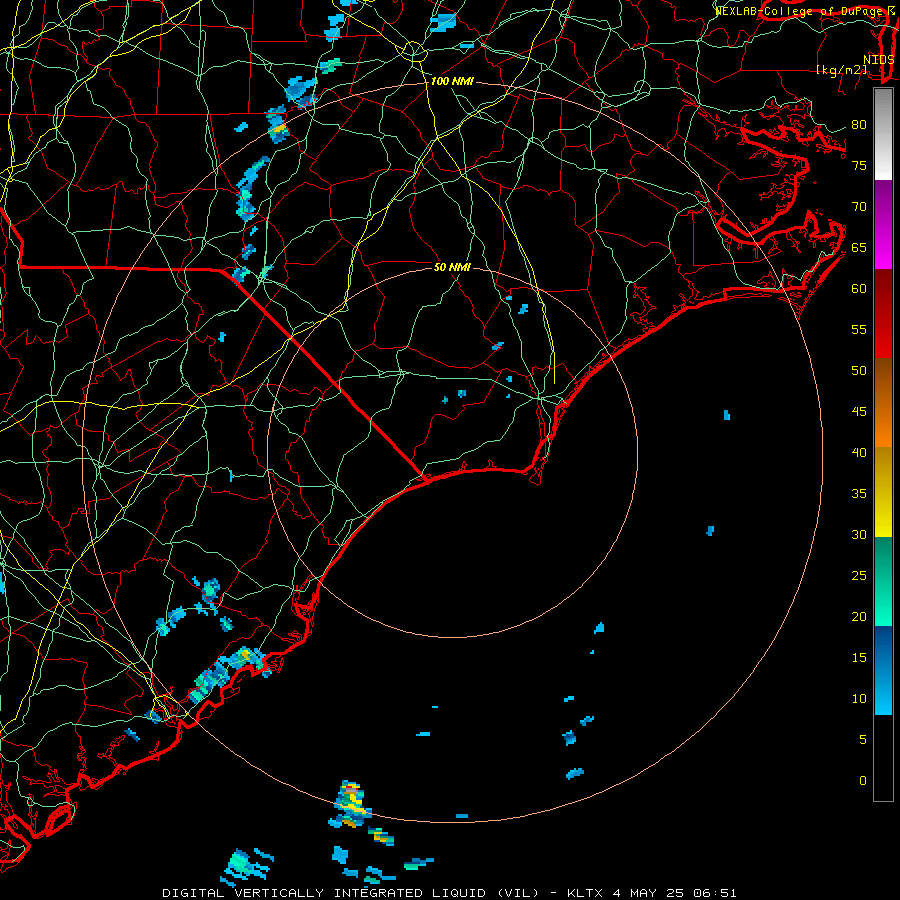
Task: Click the legend value "0"
Action: coord(863,781)
